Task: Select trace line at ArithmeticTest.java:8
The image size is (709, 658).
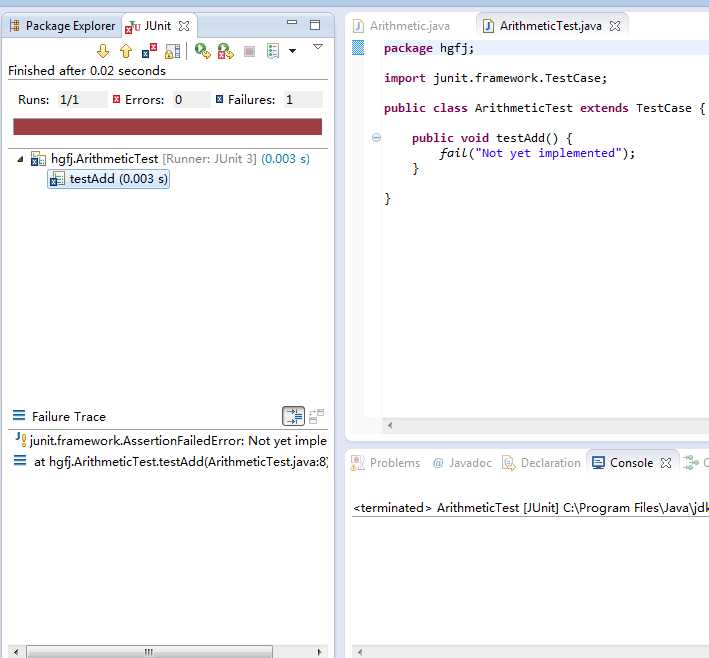Action: (x=171, y=462)
